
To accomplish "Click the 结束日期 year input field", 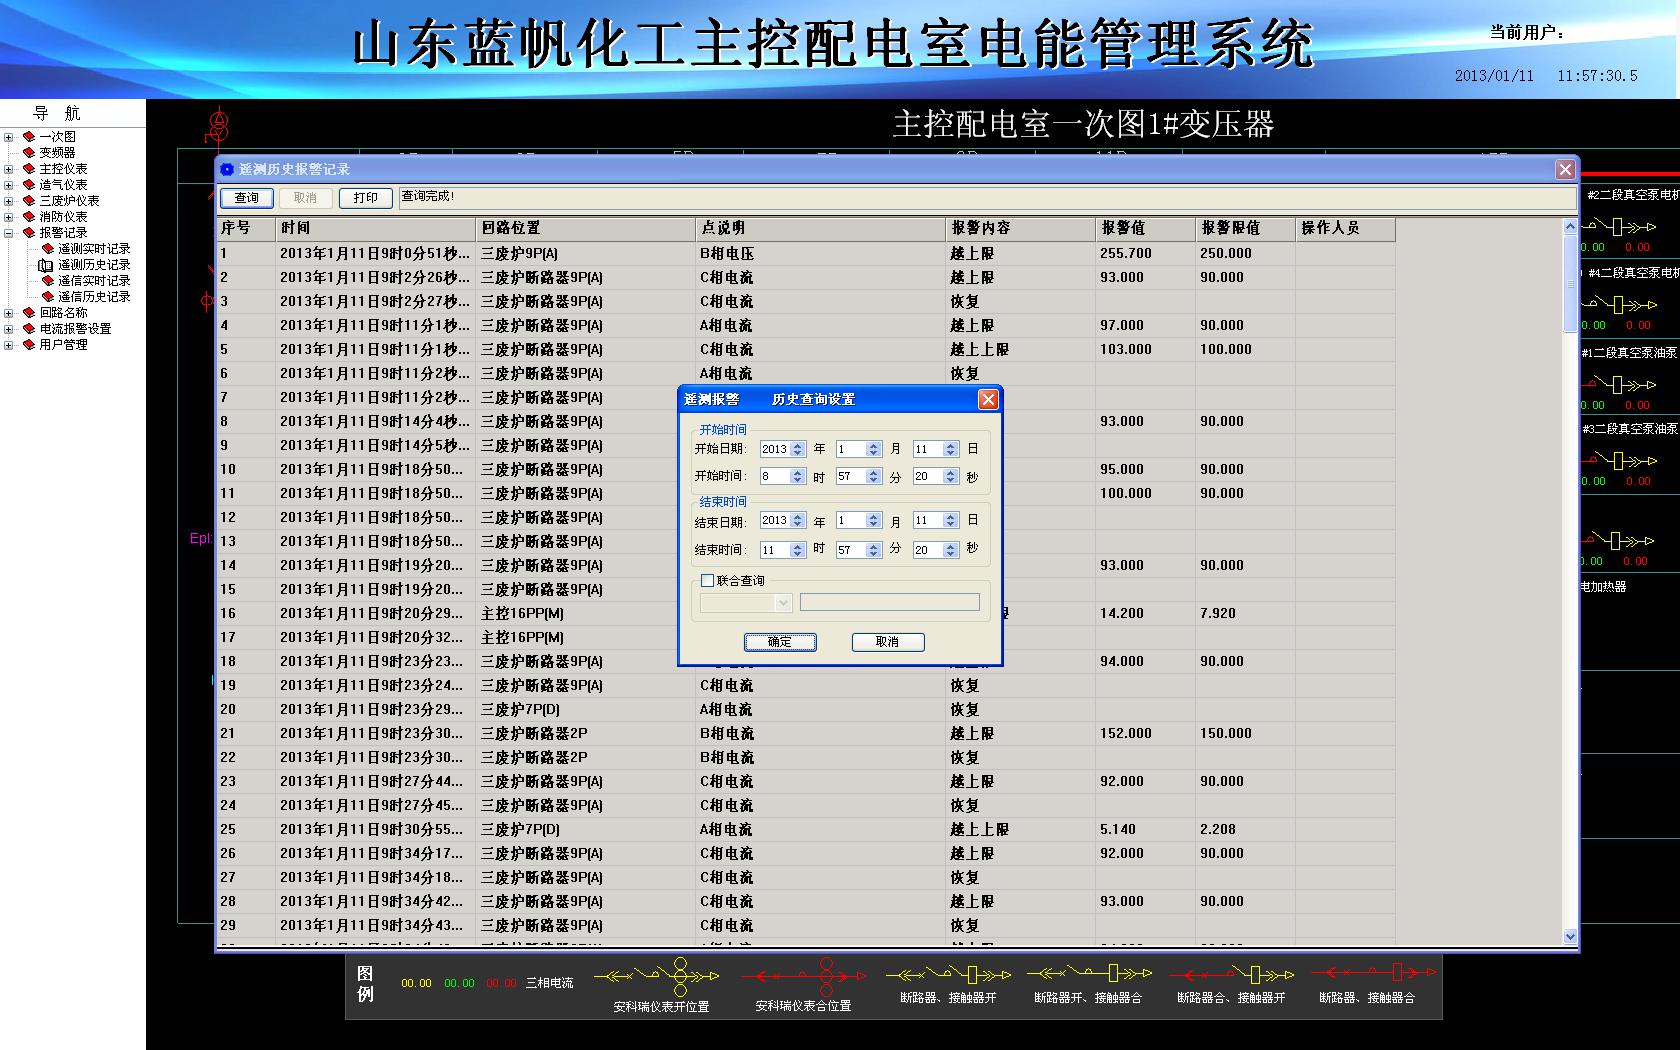I will point(774,521).
